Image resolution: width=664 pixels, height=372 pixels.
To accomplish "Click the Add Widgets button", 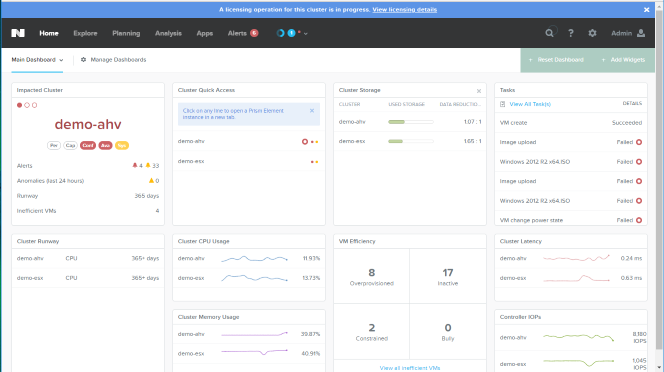I will [x=623, y=60].
